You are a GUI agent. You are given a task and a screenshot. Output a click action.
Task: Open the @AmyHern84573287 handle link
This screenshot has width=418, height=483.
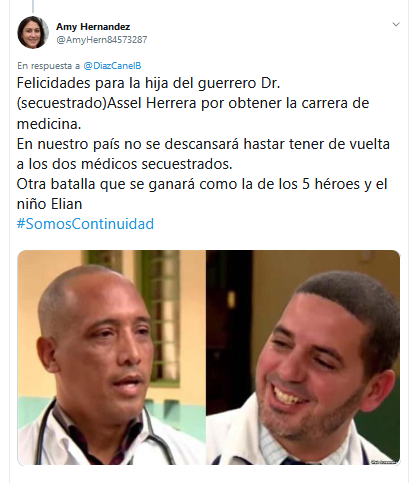102,40
